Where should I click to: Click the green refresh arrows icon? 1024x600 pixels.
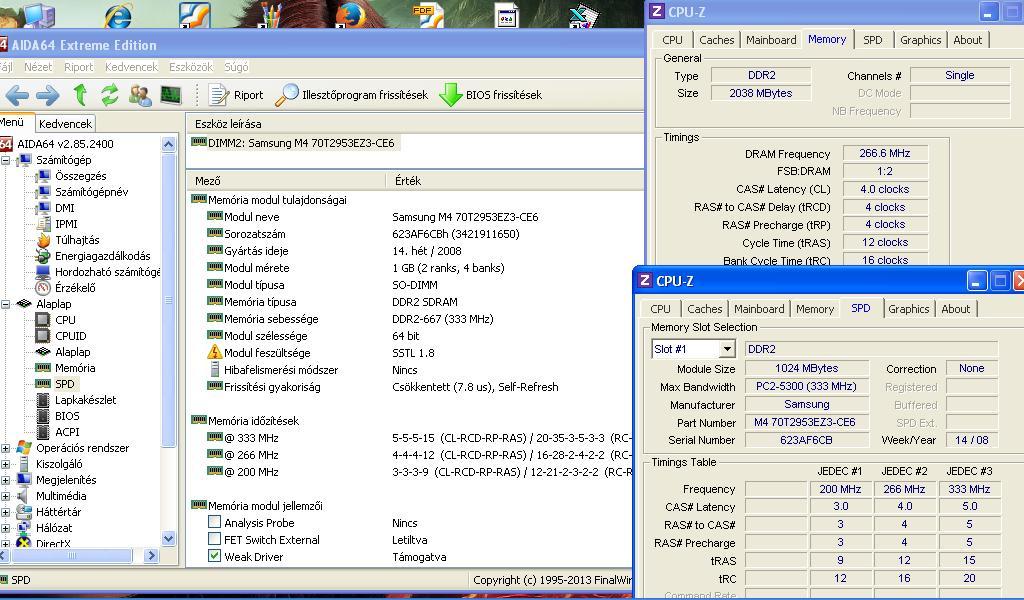pos(110,95)
